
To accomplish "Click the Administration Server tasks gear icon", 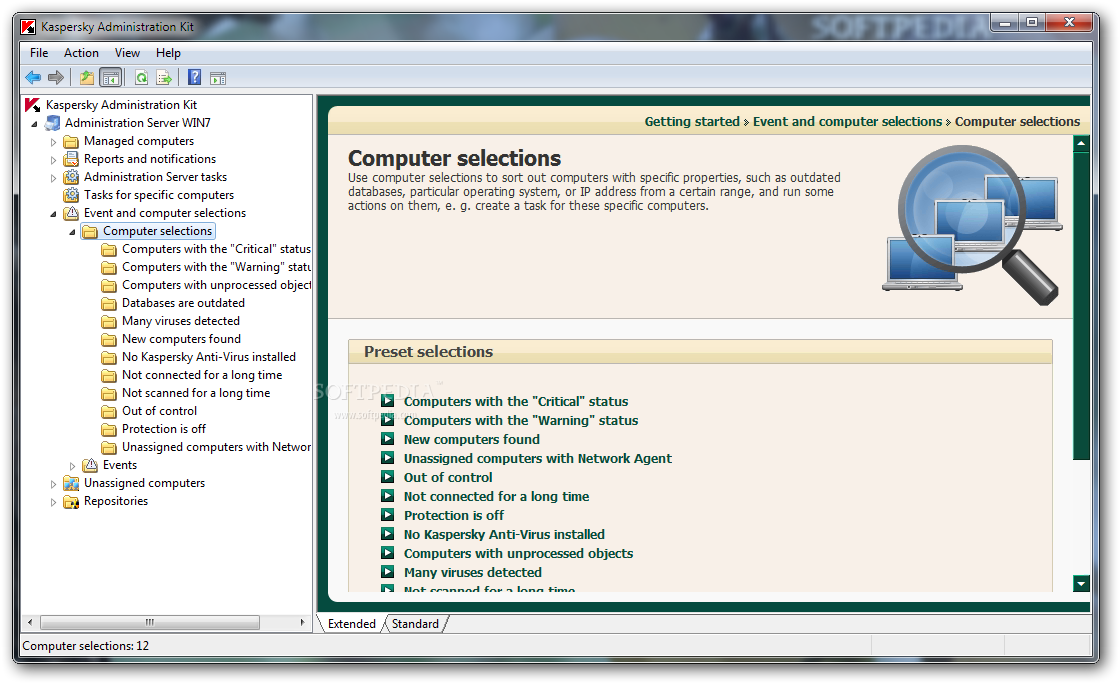I will pyautogui.click(x=71, y=176).
